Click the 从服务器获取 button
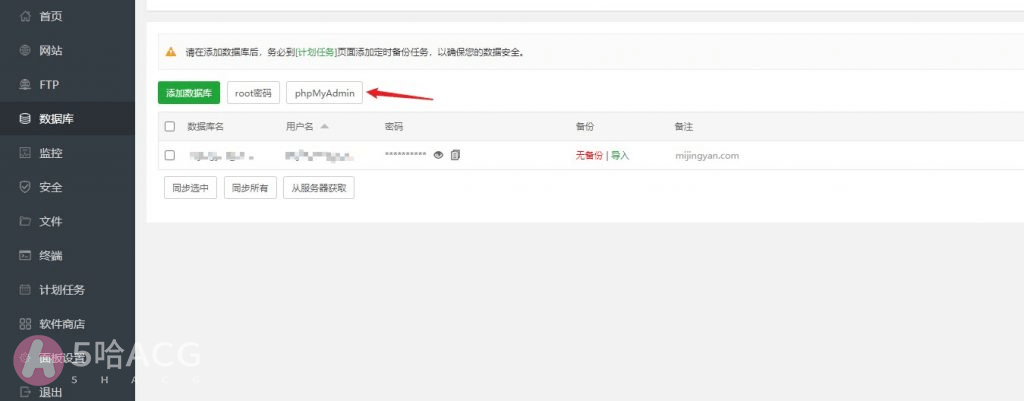The width and height of the screenshot is (1024, 401). point(319,187)
